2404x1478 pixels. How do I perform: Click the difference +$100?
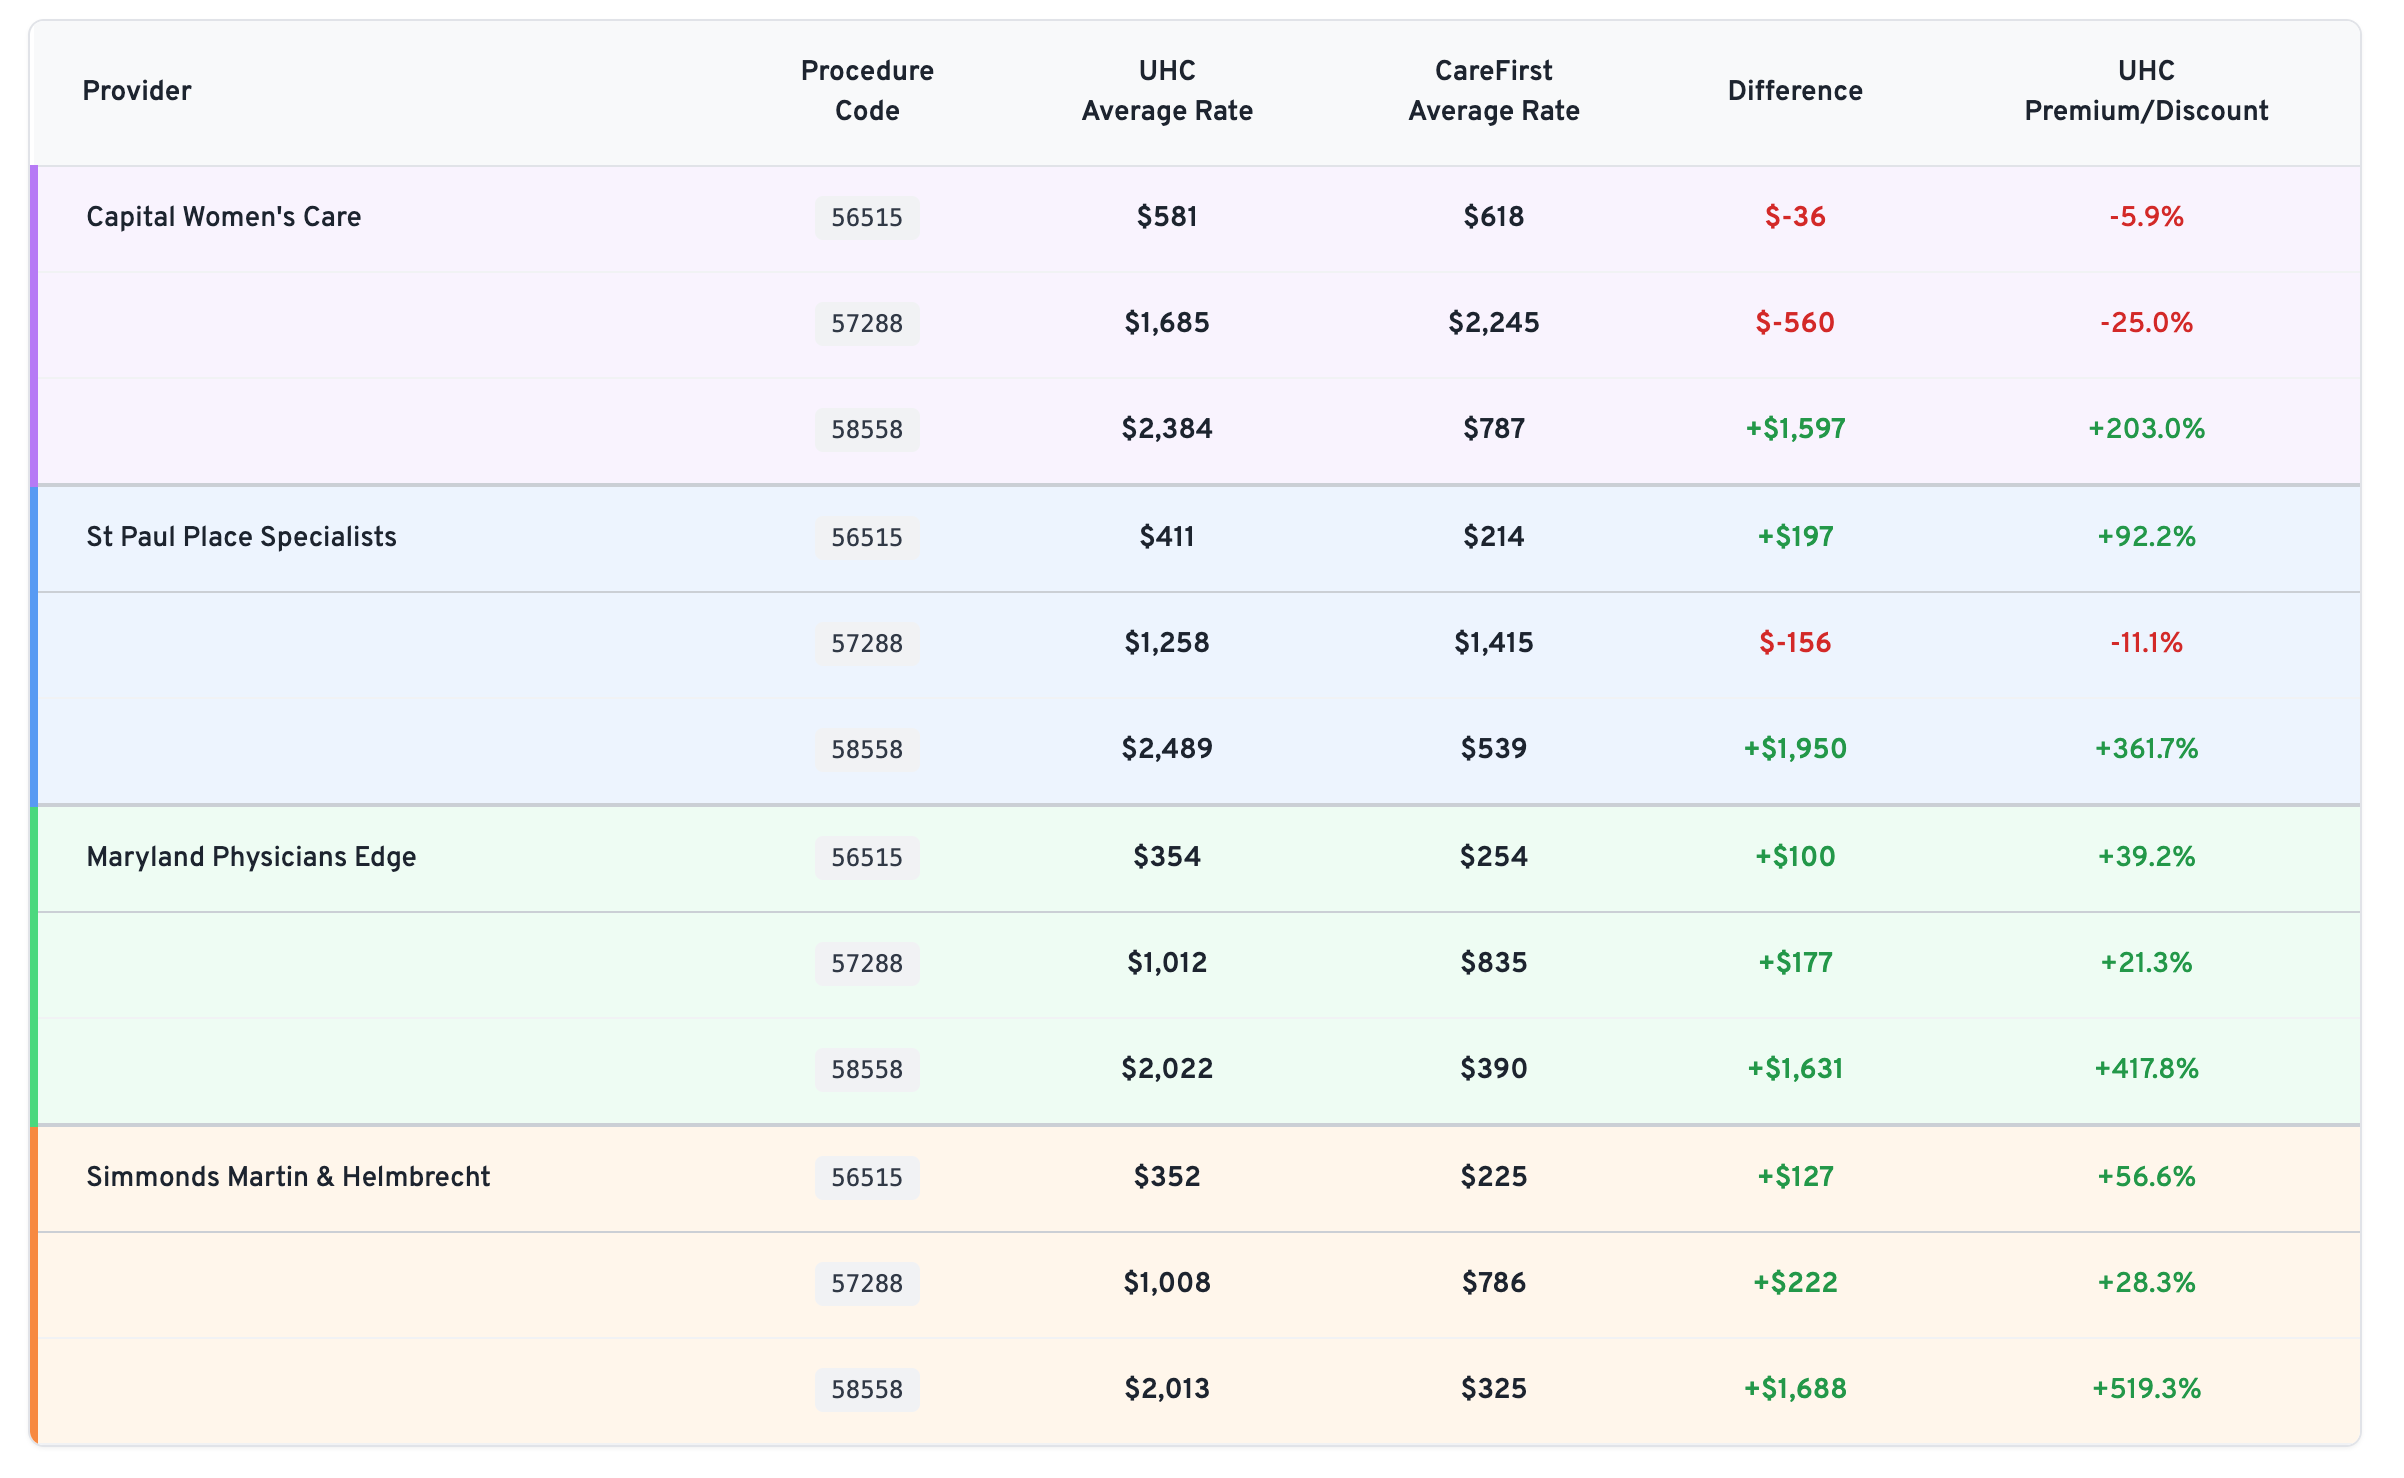(1795, 857)
